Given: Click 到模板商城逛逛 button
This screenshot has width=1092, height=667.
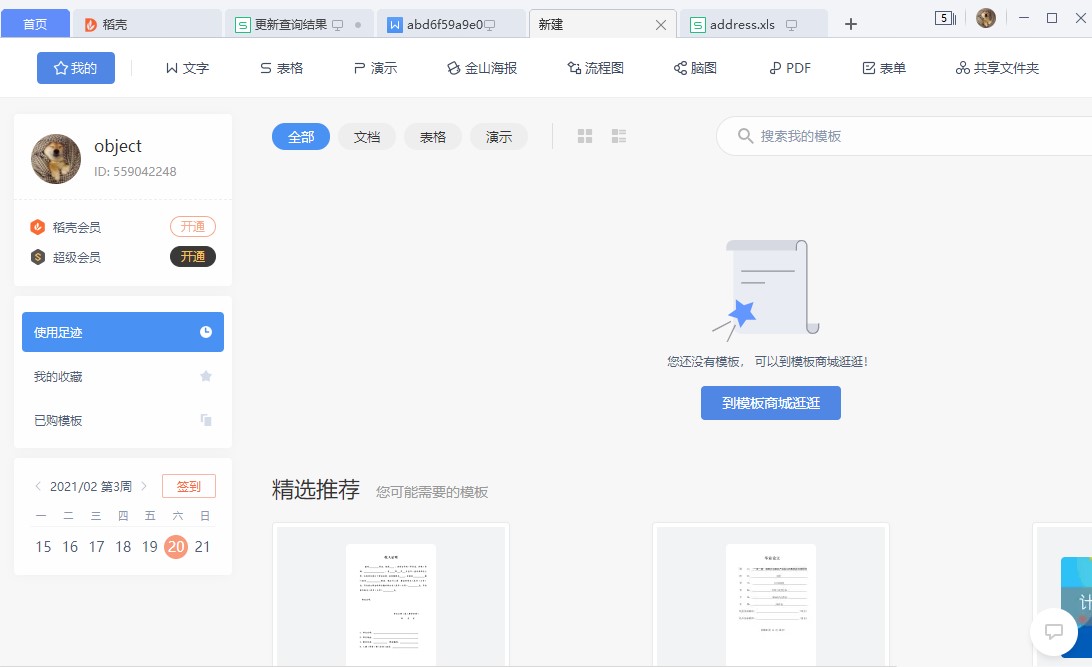Looking at the screenshot, I should point(770,403).
